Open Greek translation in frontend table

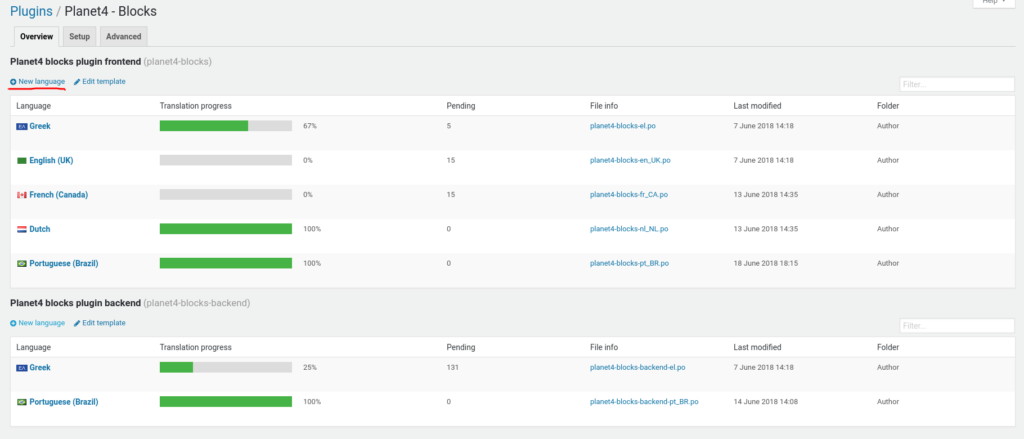click(40, 126)
